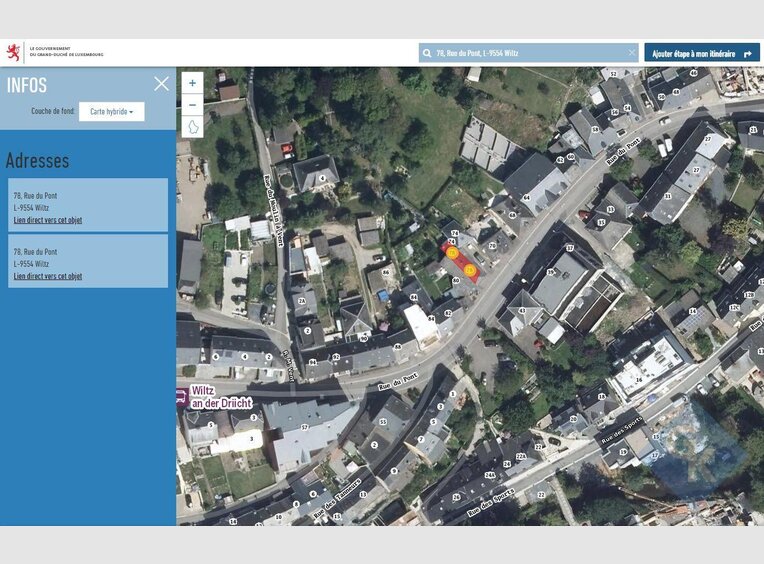This screenshot has width=764, height=564.
Task: Click the 'Wiltz an der Driicht' map label
Action: point(220,396)
